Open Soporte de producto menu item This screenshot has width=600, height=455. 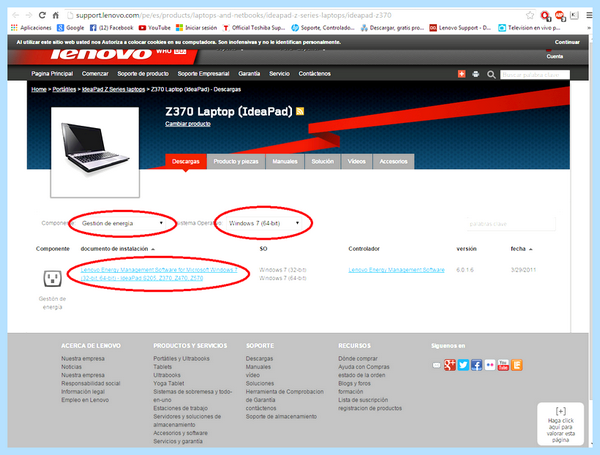(x=143, y=73)
